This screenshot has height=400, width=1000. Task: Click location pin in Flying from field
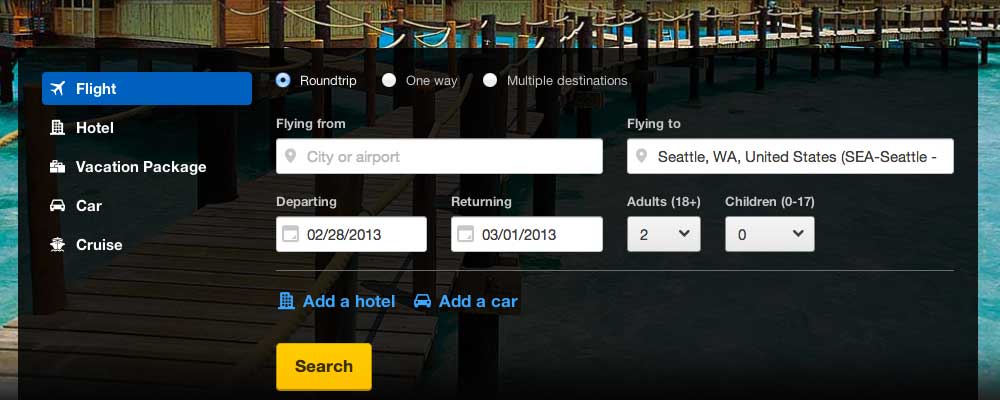click(x=291, y=156)
